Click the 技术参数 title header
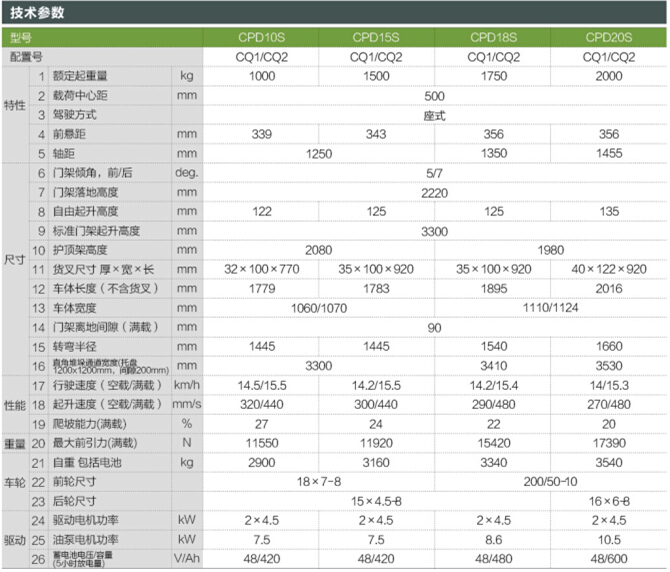This screenshot has width=670, height=572. coord(36,13)
